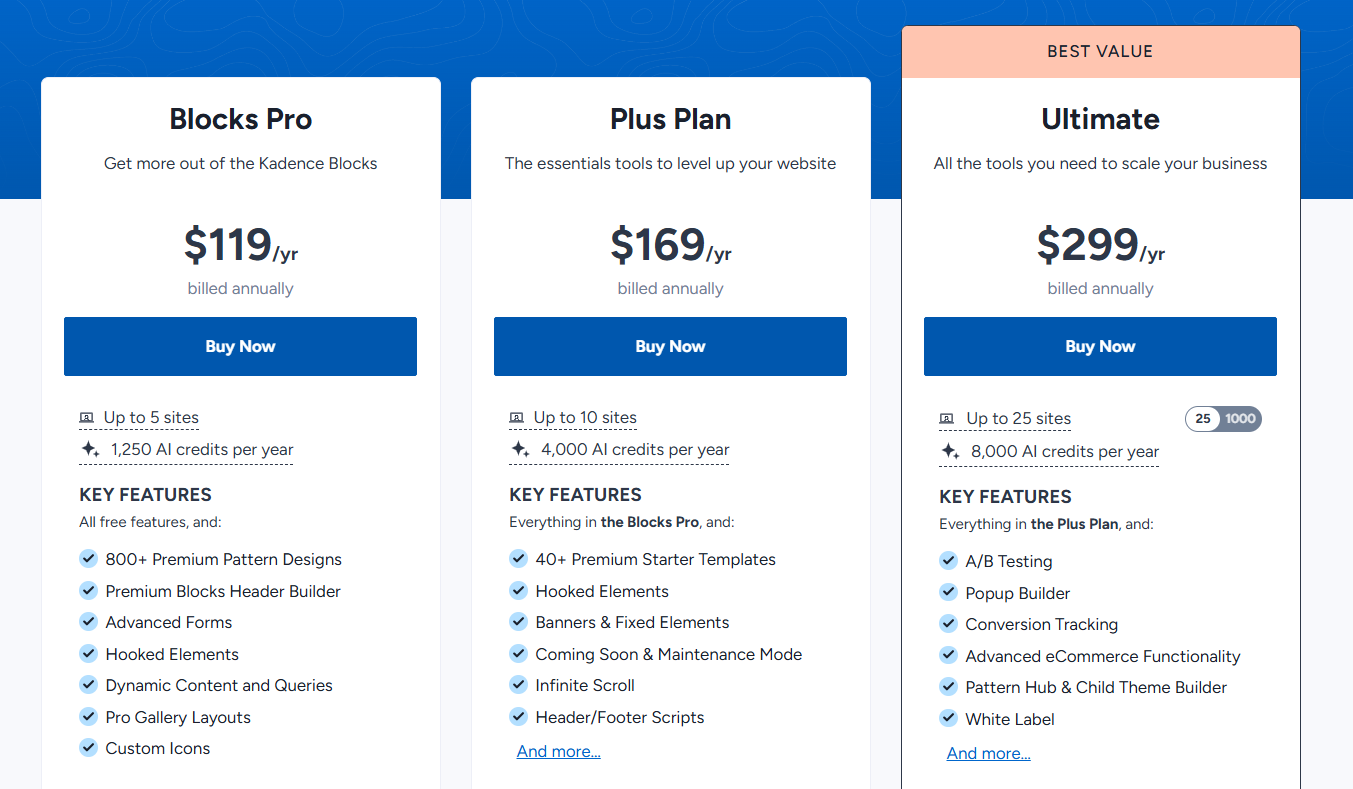Click the laptop icon next to Up to 10 sites
This screenshot has width=1353, height=789.
click(518, 417)
